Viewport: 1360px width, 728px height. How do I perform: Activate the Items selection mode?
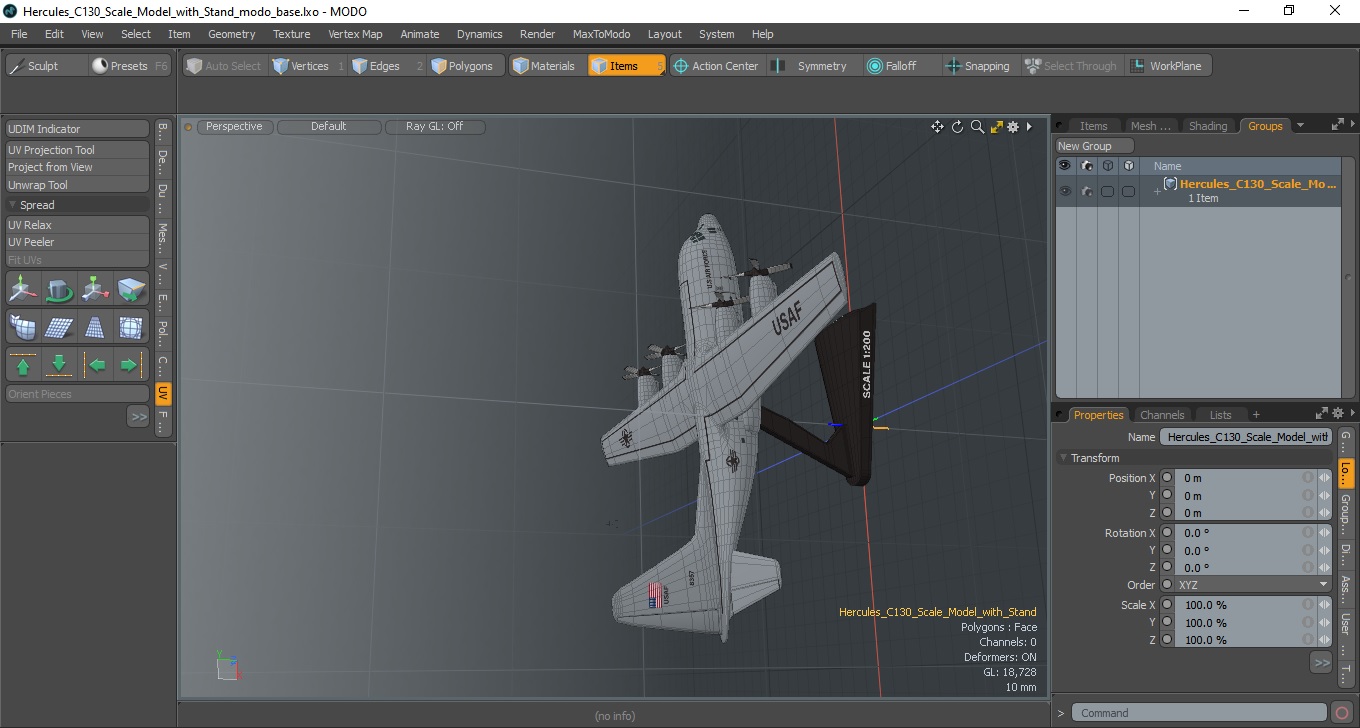(626, 66)
